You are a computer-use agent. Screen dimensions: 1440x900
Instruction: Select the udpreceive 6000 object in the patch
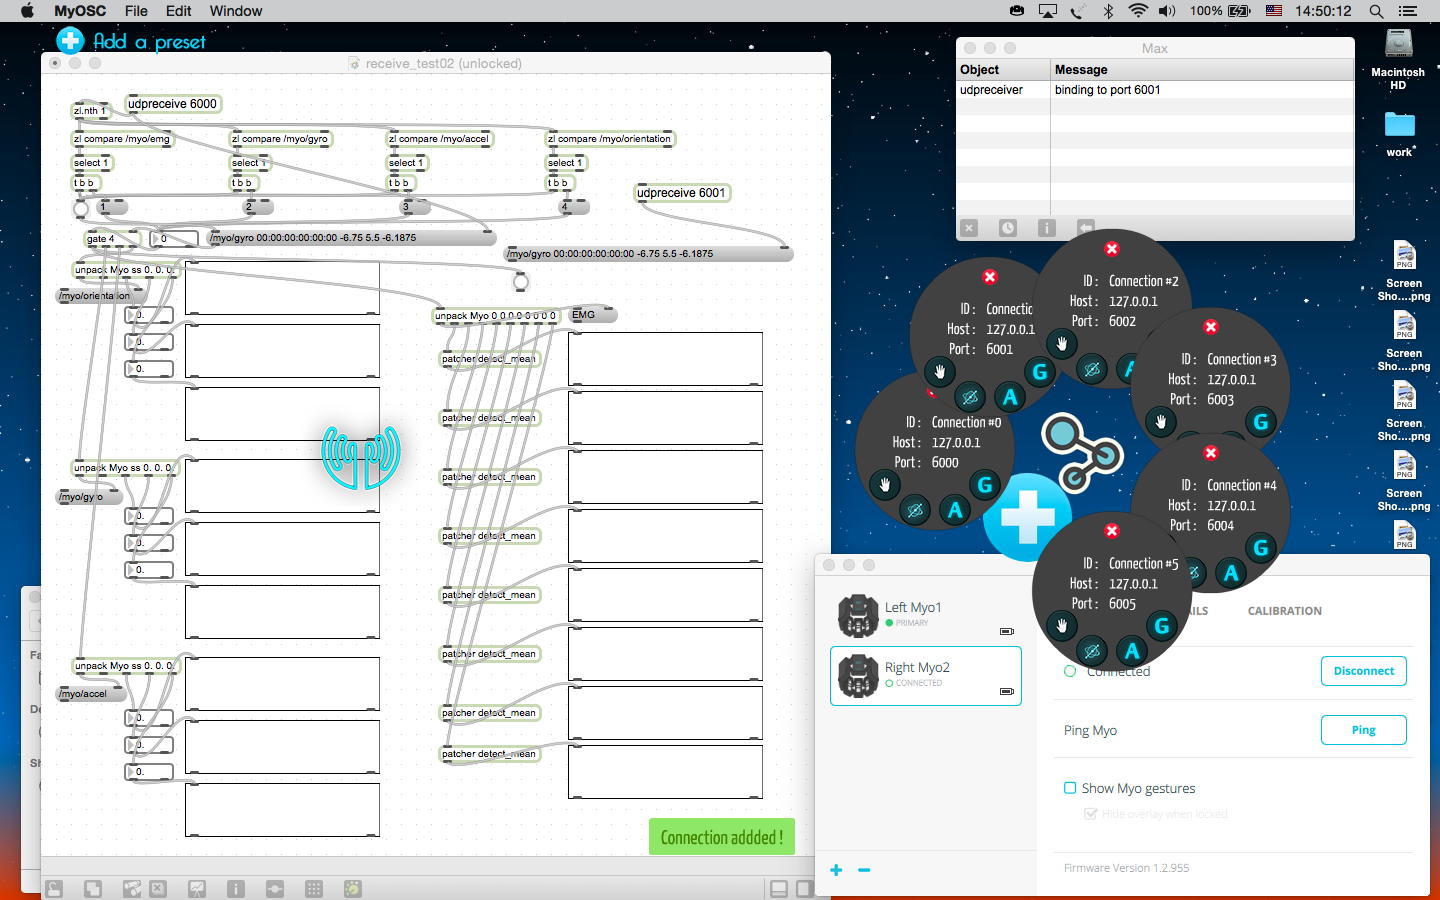pyautogui.click(x=172, y=104)
